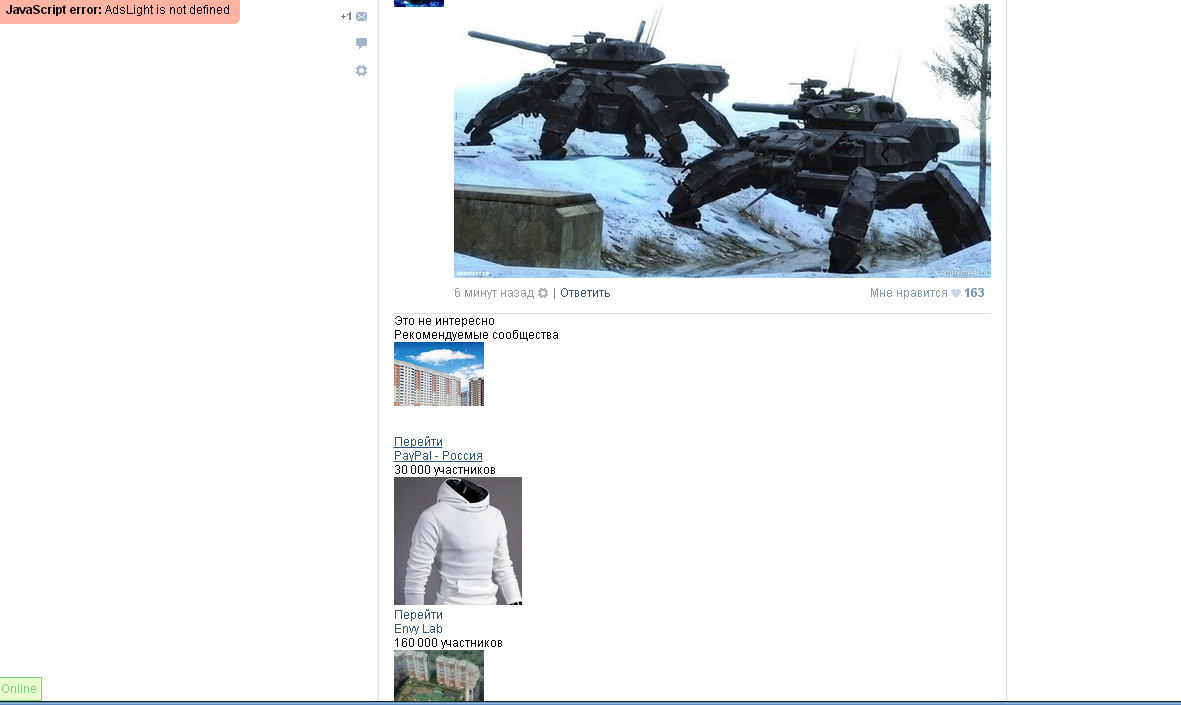Click Перейти link above Envy Lab

coord(418,615)
